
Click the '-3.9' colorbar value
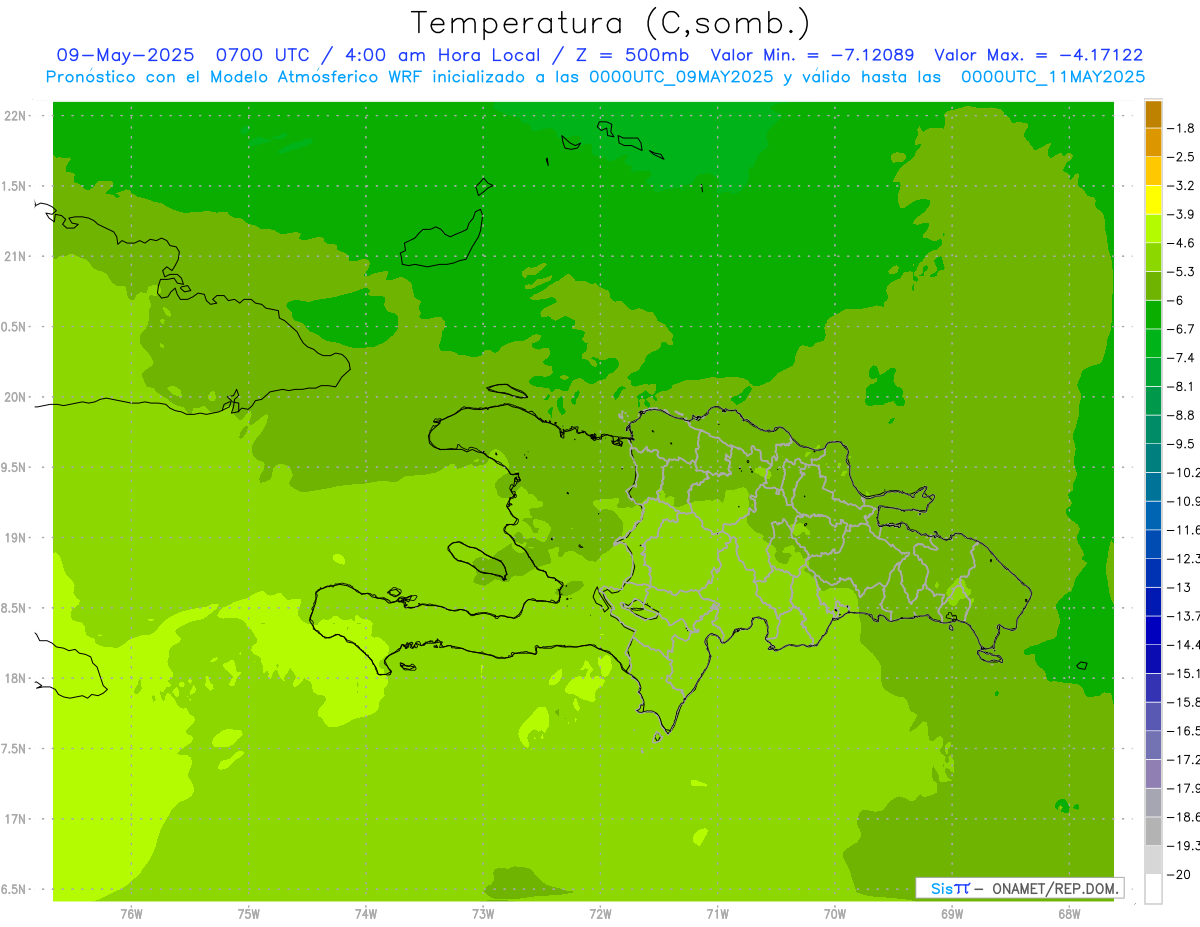coord(1181,214)
